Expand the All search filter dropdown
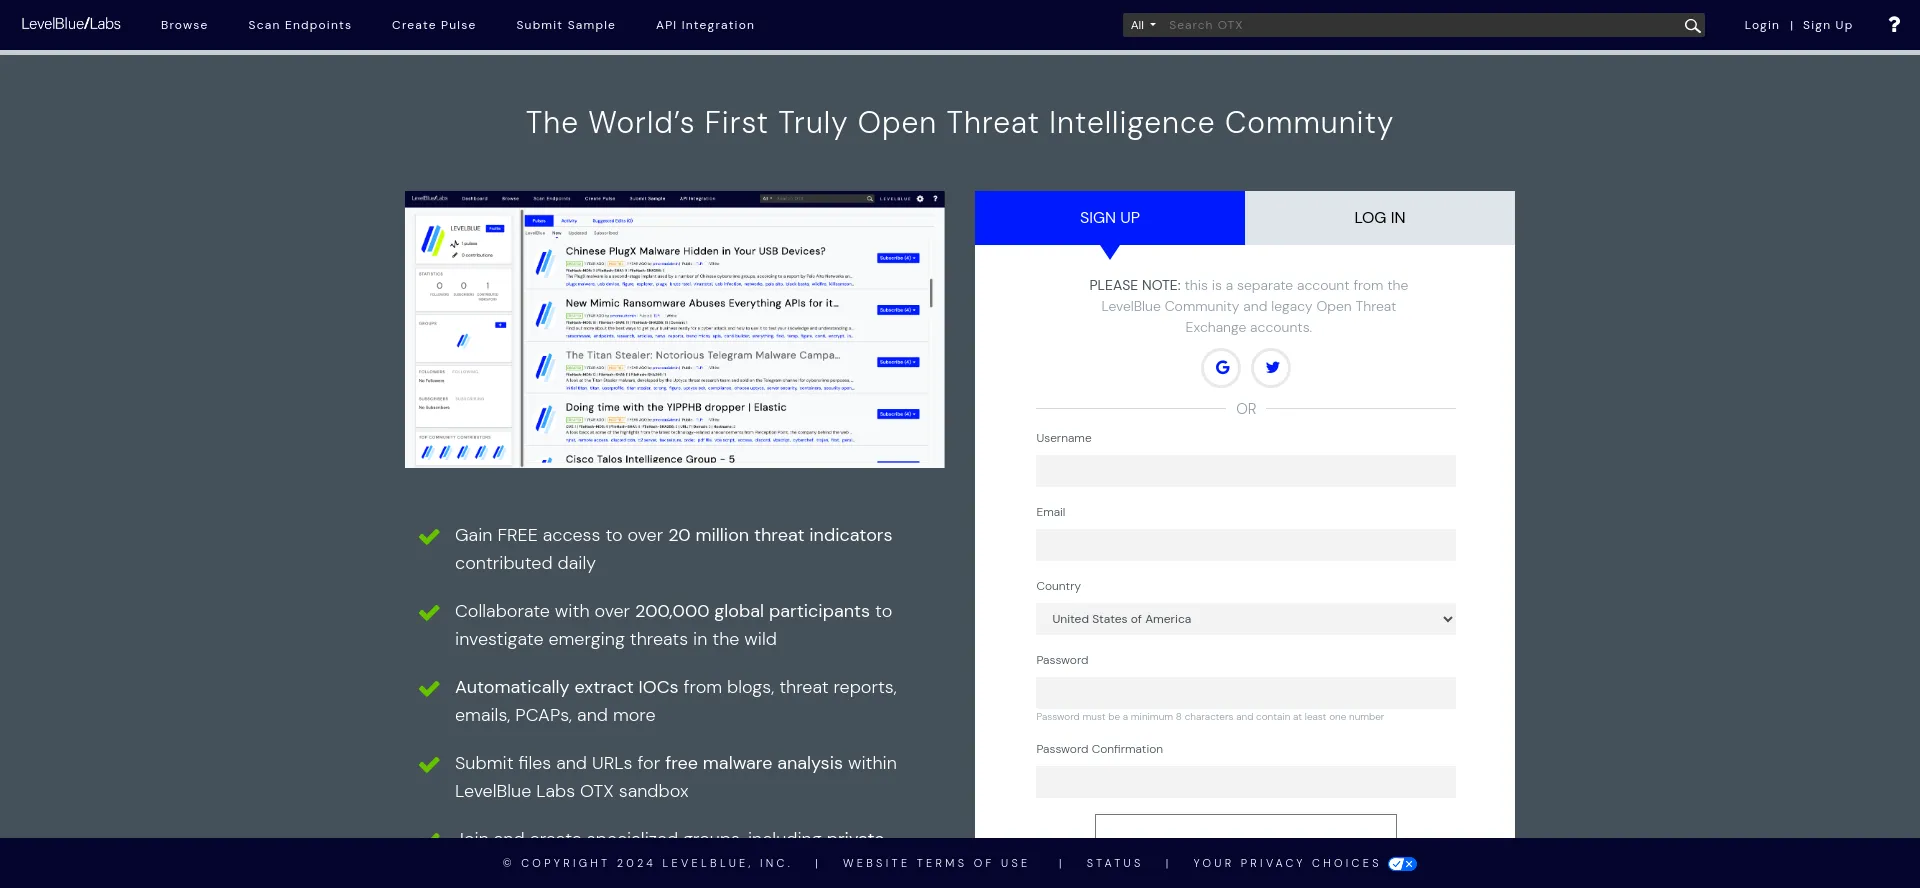The image size is (1920, 888). (1143, 25)
